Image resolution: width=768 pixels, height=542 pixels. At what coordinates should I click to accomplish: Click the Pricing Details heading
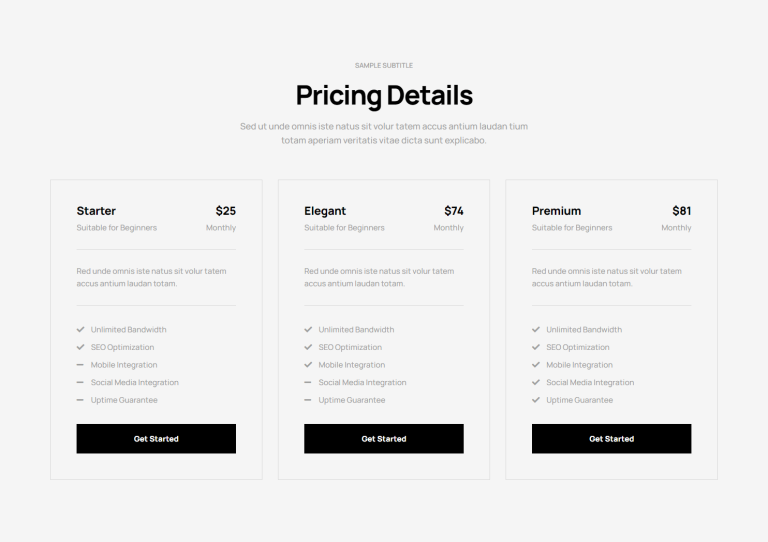384,96
